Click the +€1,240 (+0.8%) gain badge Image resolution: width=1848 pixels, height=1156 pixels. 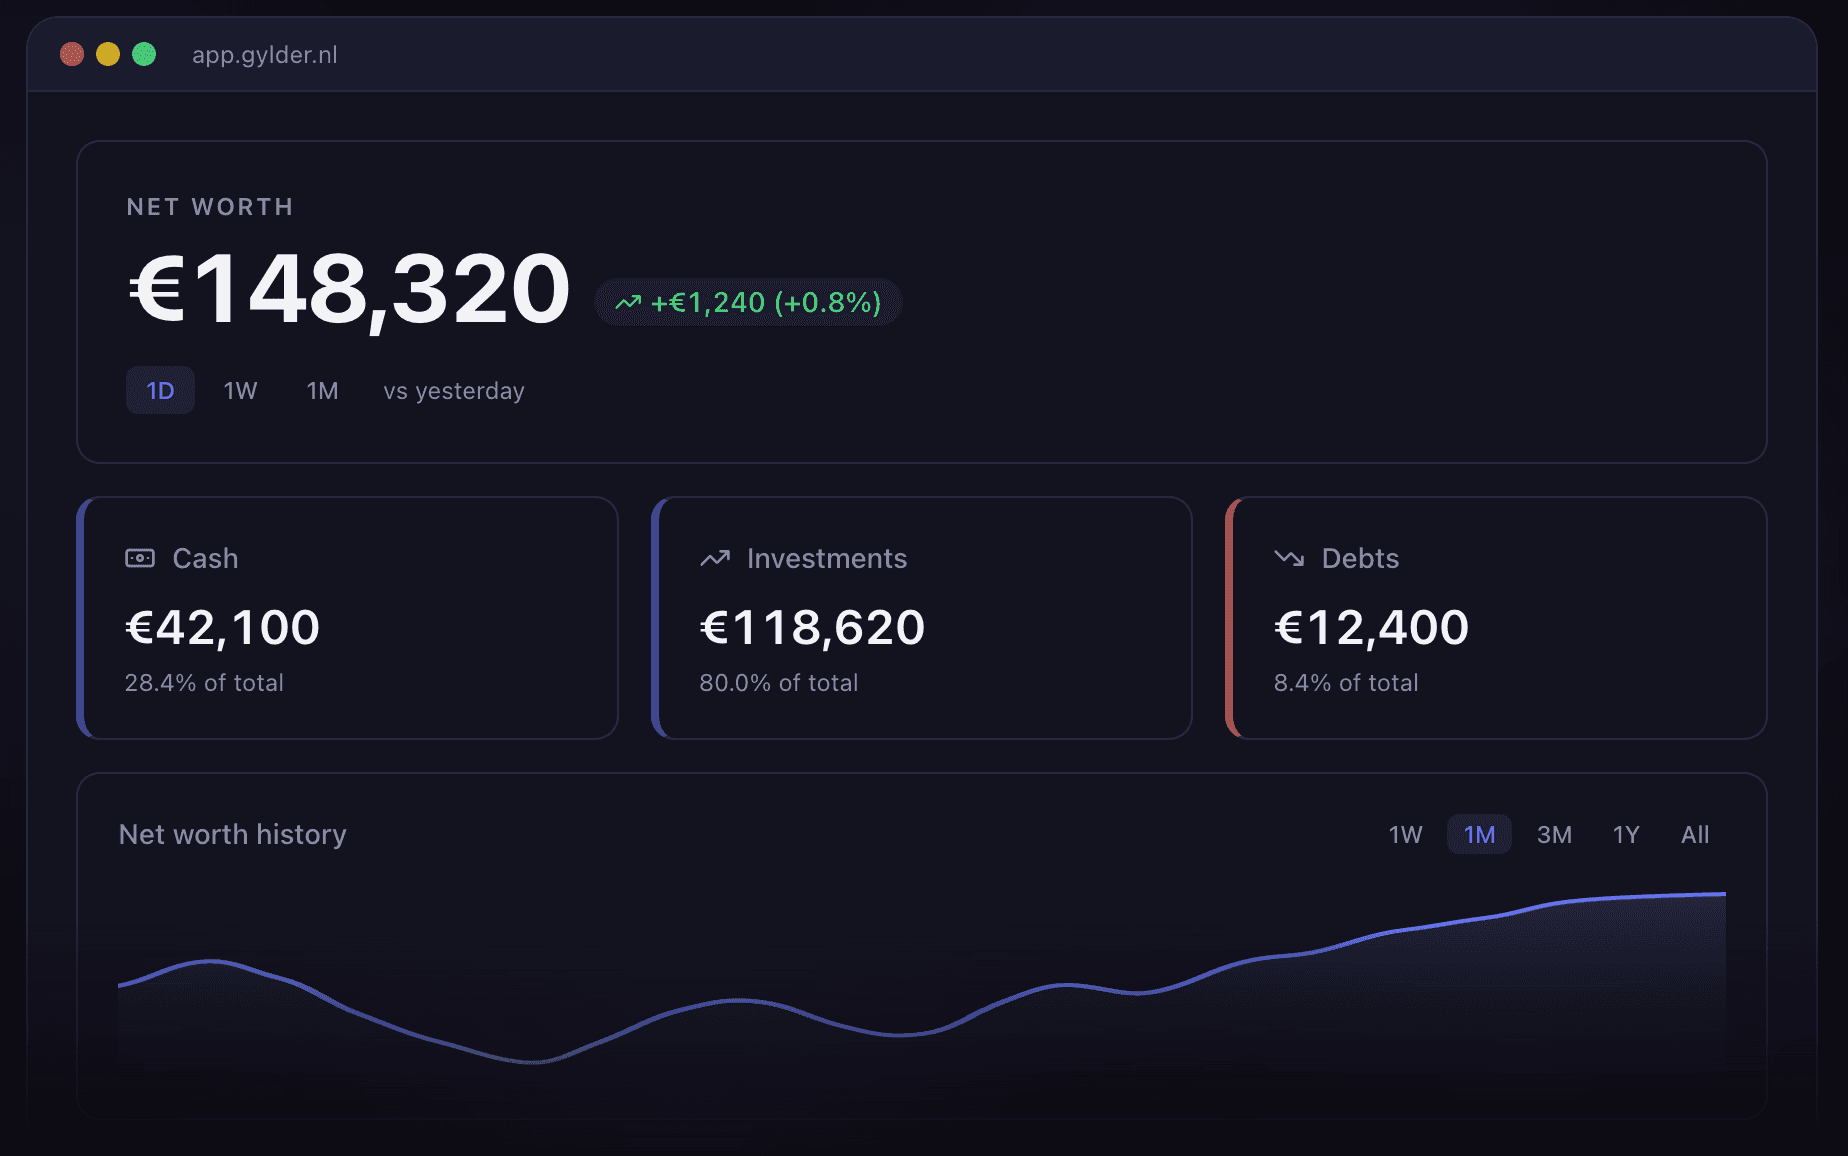748,301
